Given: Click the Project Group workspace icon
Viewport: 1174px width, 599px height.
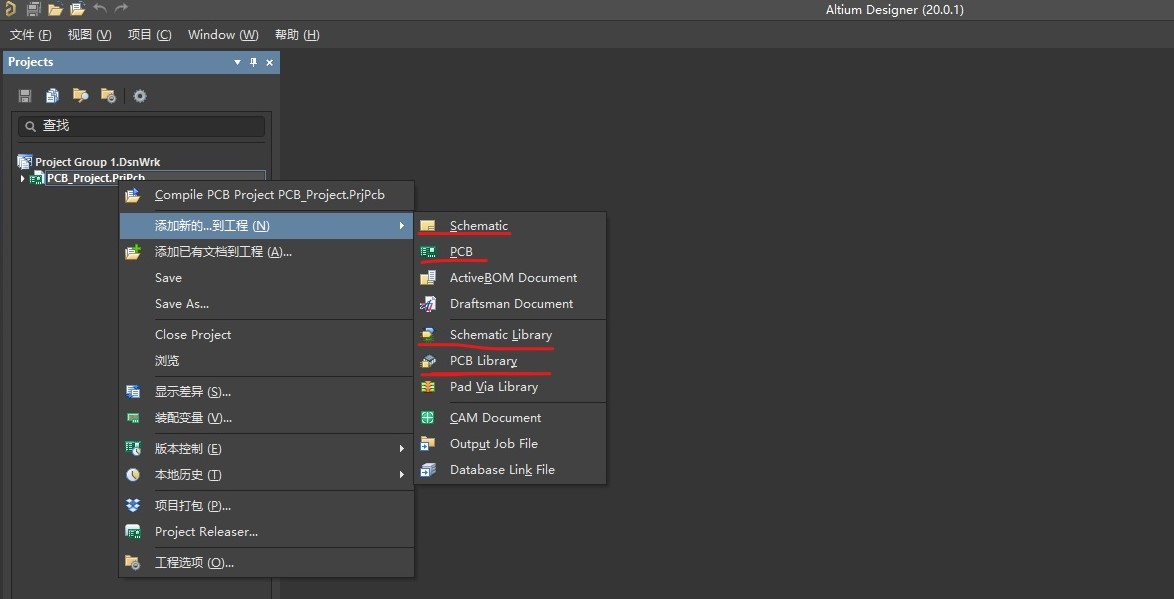Looking at the screenshot, I should (x=25, y=162).
